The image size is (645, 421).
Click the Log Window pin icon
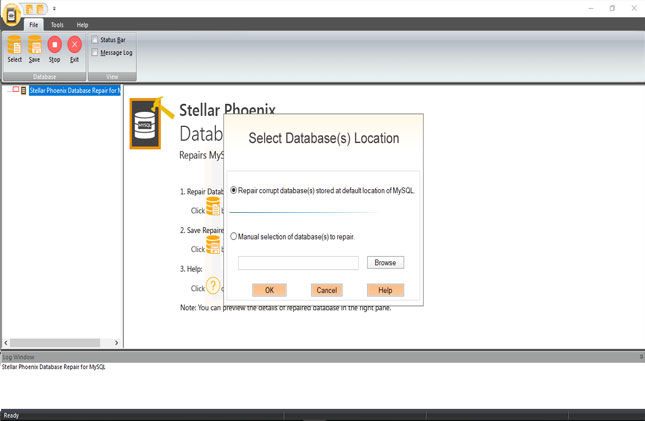tap(641, 357)
